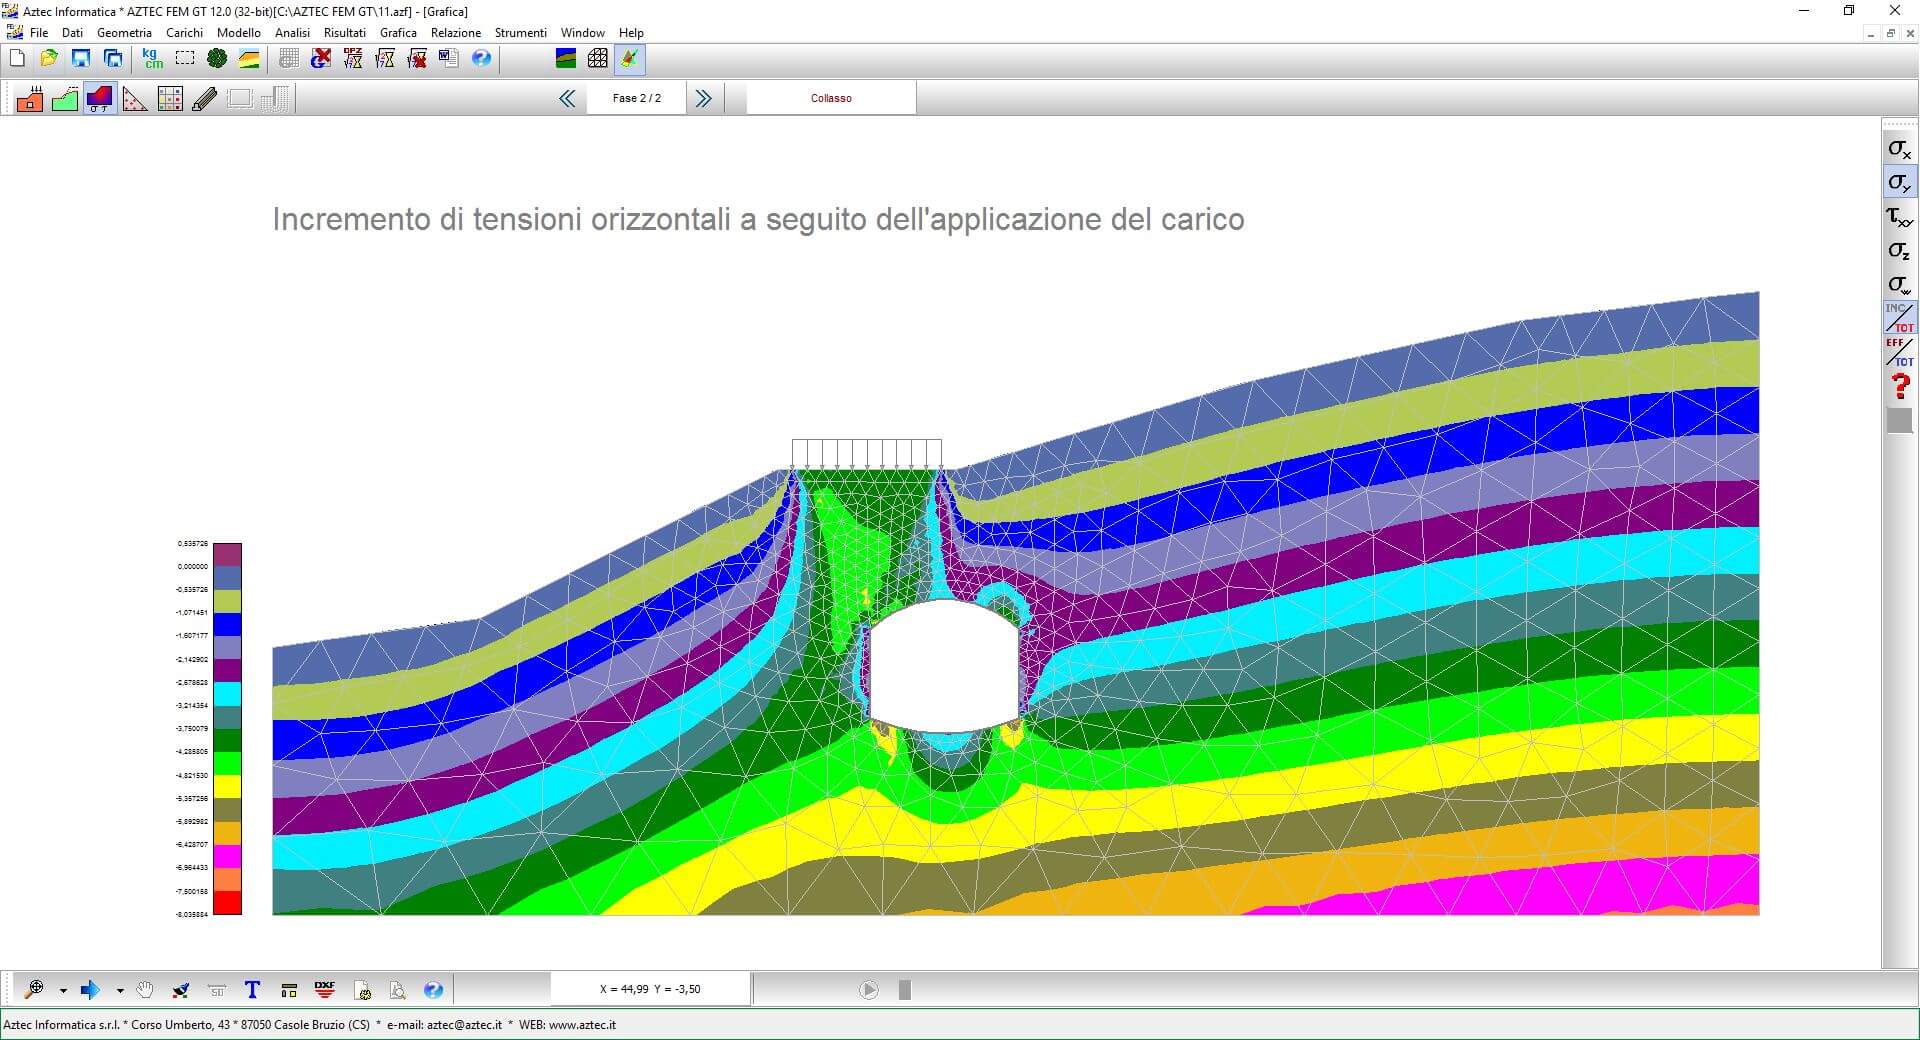The width and height of the screenshot is (1920, 1040).
Task: Click the kg/cm units icon
Action: pos(152,59)
